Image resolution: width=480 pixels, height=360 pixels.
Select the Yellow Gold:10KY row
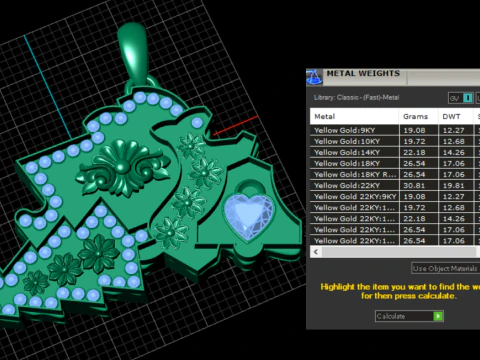(x=395, y=141)
